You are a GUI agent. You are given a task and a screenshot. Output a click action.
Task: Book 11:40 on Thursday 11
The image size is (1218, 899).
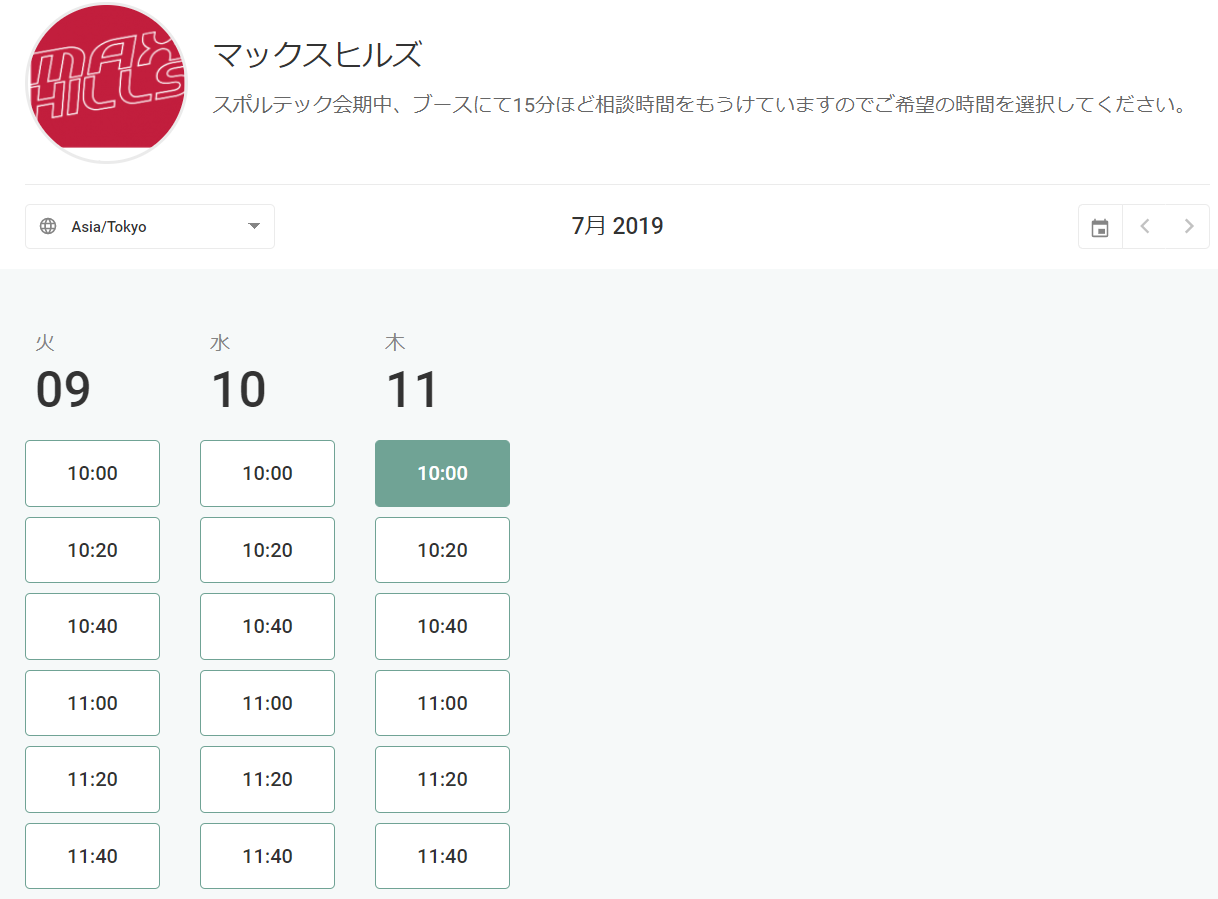click(442, 856)
